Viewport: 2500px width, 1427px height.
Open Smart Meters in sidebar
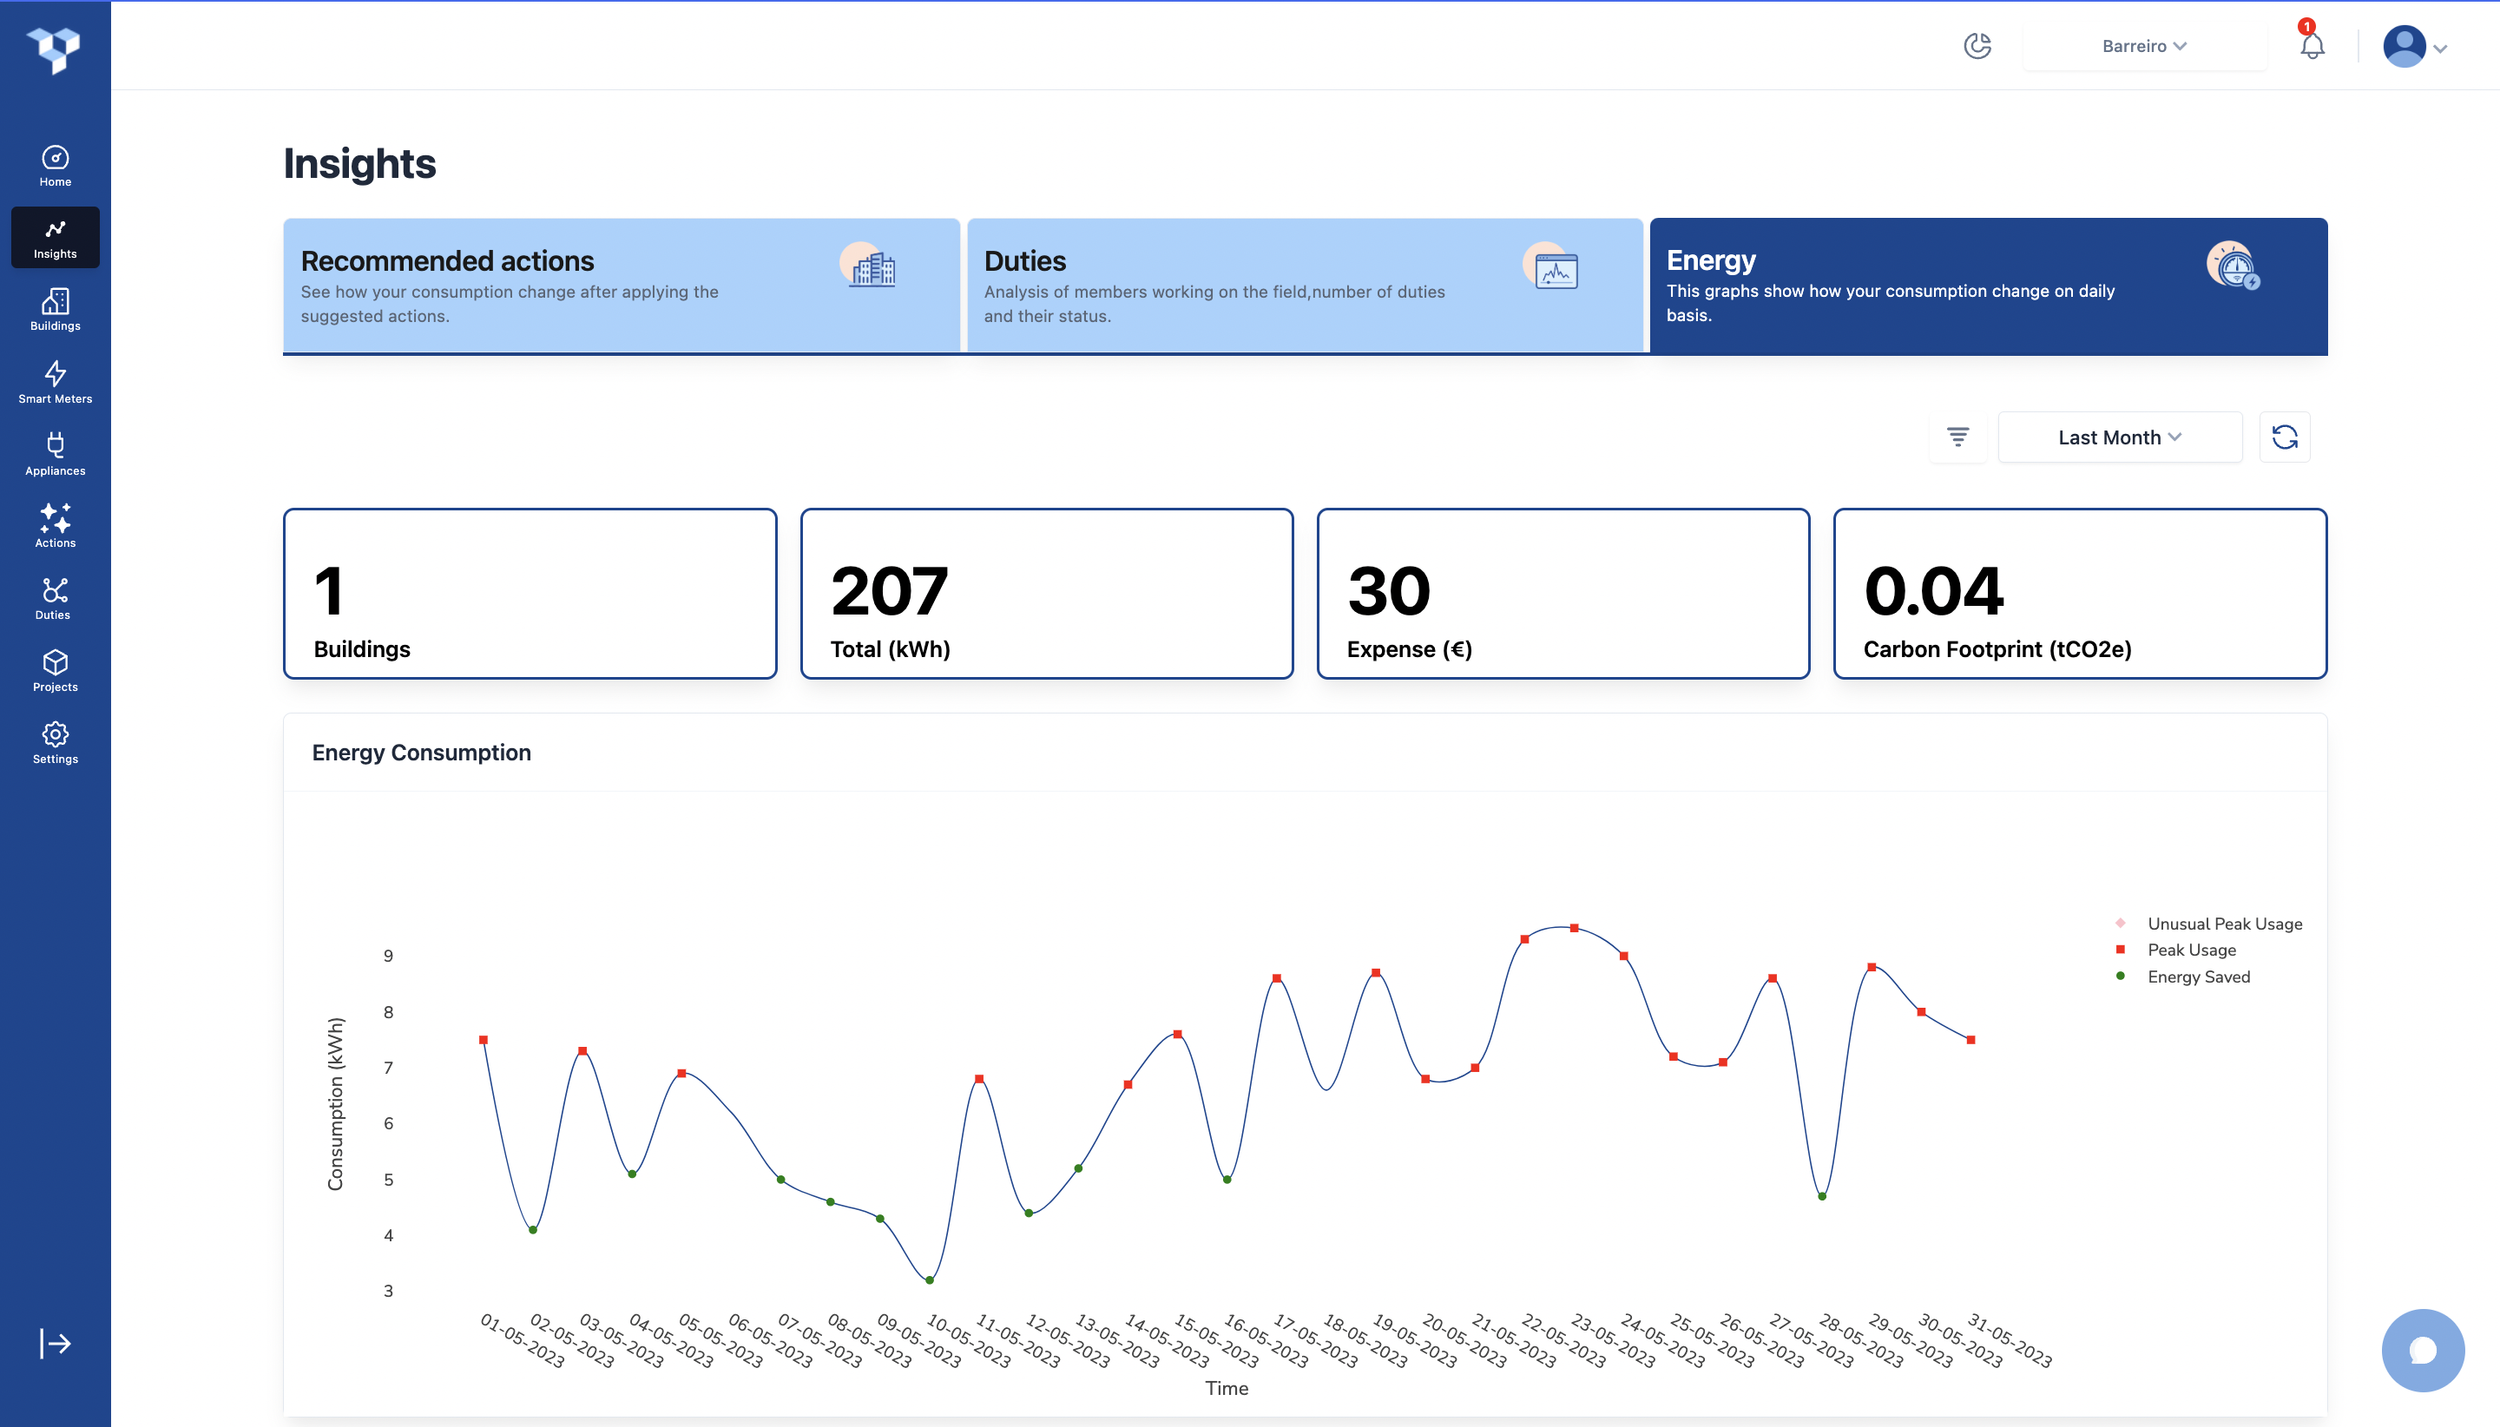click(55, 382)
